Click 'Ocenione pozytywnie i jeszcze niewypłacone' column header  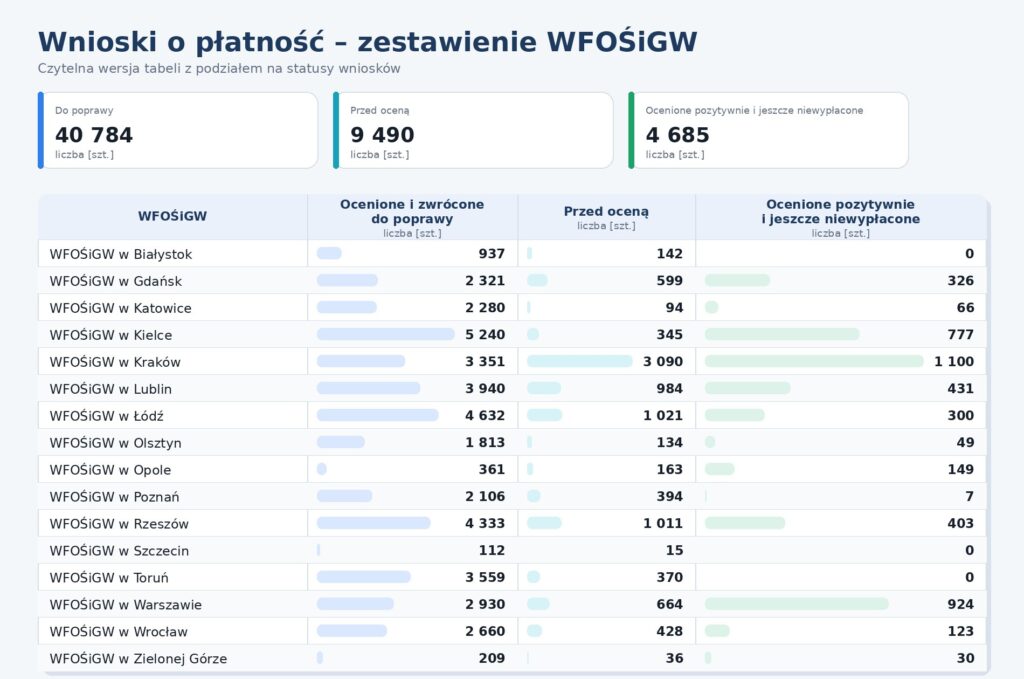tap(840, 216)
